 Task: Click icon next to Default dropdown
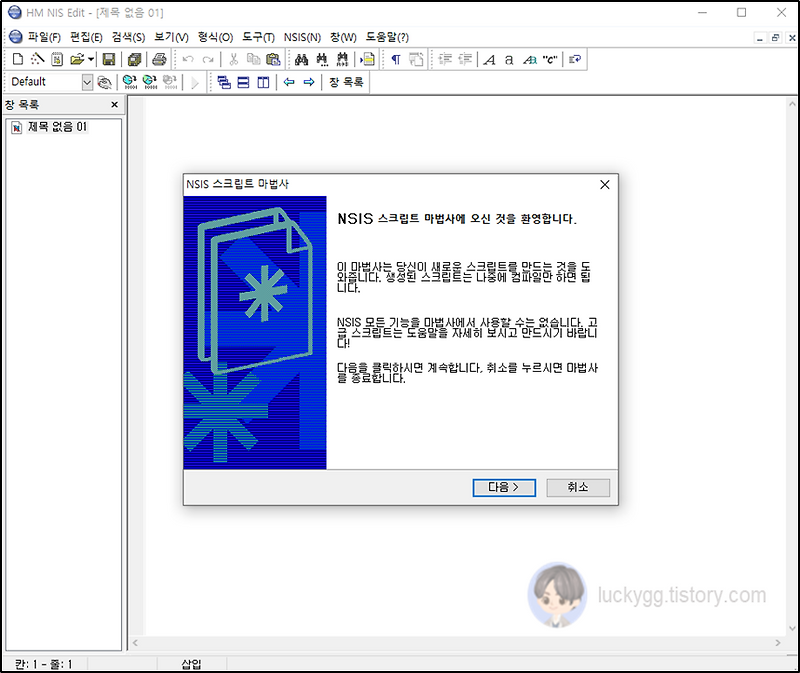[x=104, y=82]
